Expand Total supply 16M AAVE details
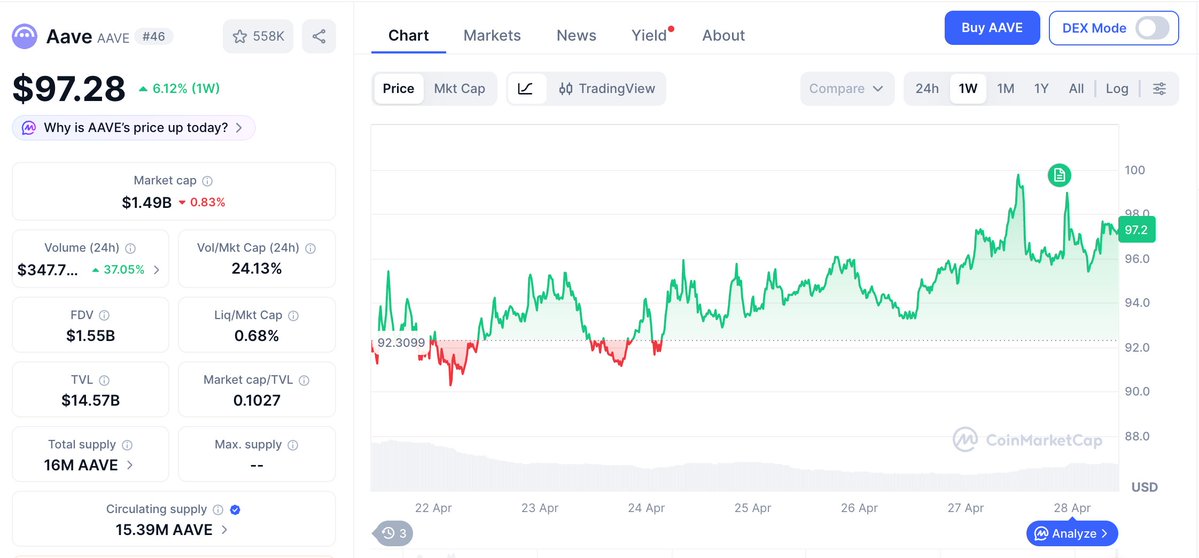This screenshot has height=558, width=1199. point(129,465)
